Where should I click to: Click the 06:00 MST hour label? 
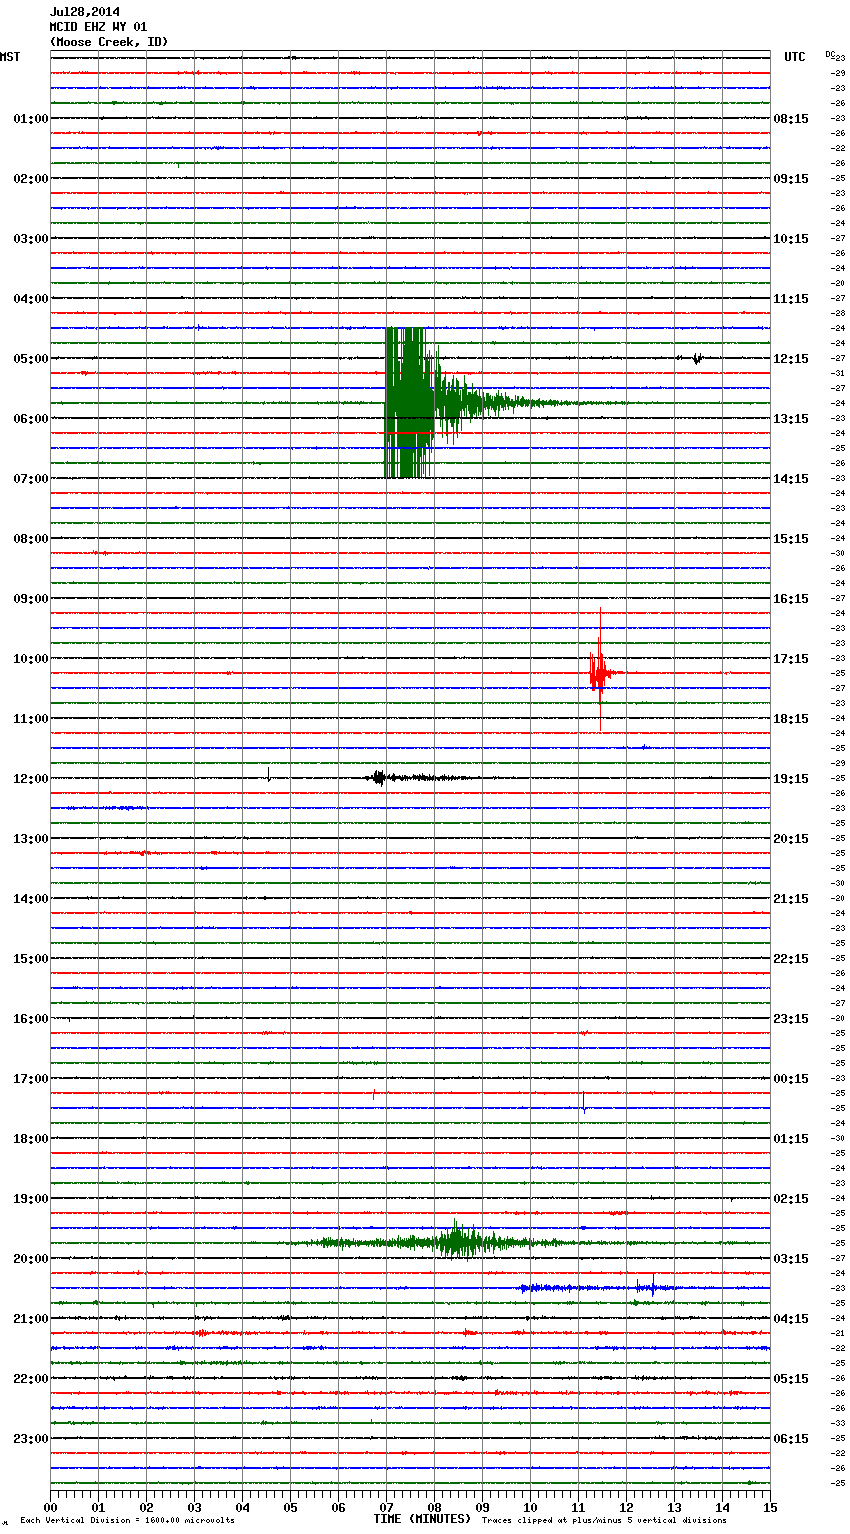click(x=31, y=419)
